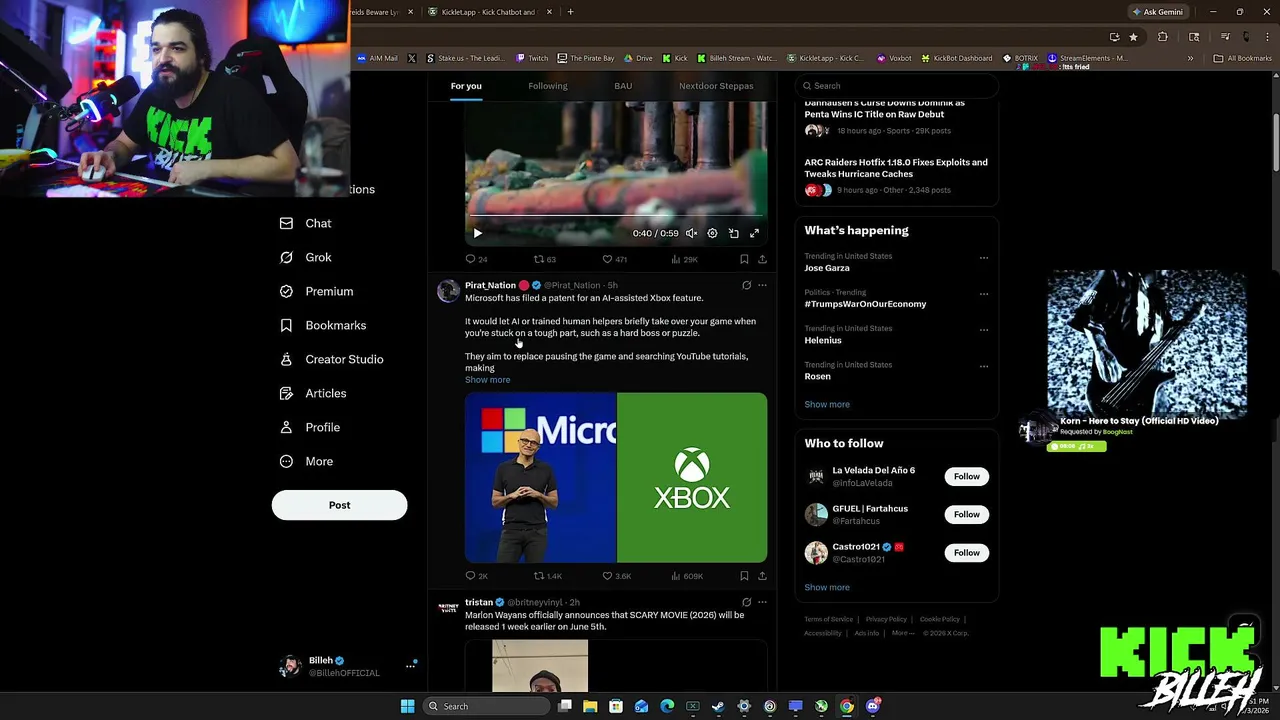
Task: Open more options for #TrumpsWarOnOurEconomy trend
Action: point(984,294)
